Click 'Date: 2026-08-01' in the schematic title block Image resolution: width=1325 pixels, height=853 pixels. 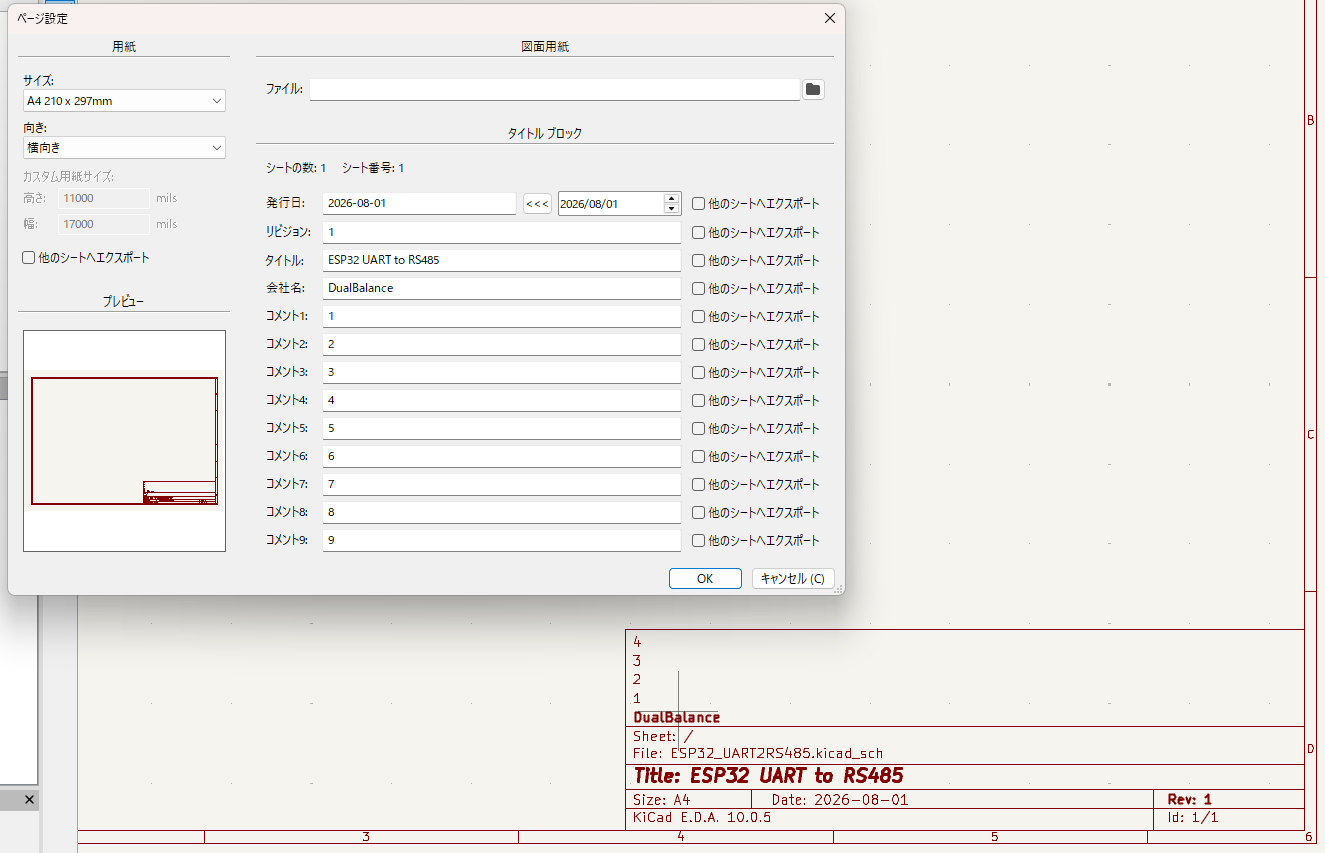pos(840,800)
